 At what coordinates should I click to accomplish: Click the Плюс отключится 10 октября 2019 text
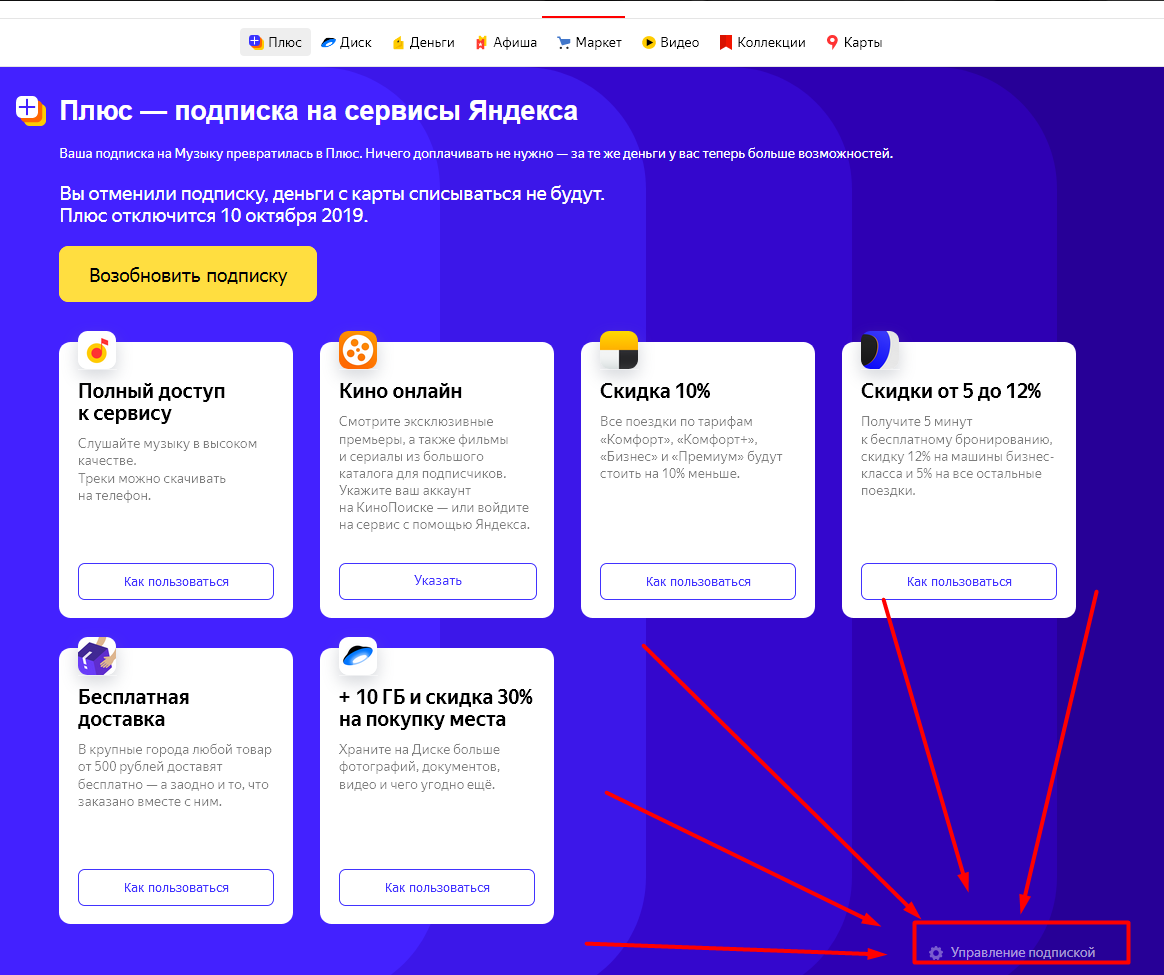coord(214,215)
